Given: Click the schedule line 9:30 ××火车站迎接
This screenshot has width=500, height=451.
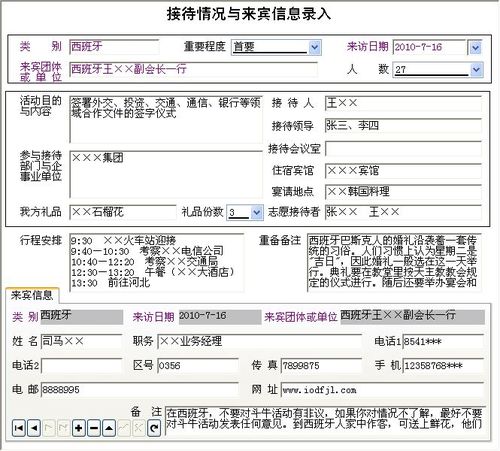Looking at the screenshot, I should (x=123, y=240).
